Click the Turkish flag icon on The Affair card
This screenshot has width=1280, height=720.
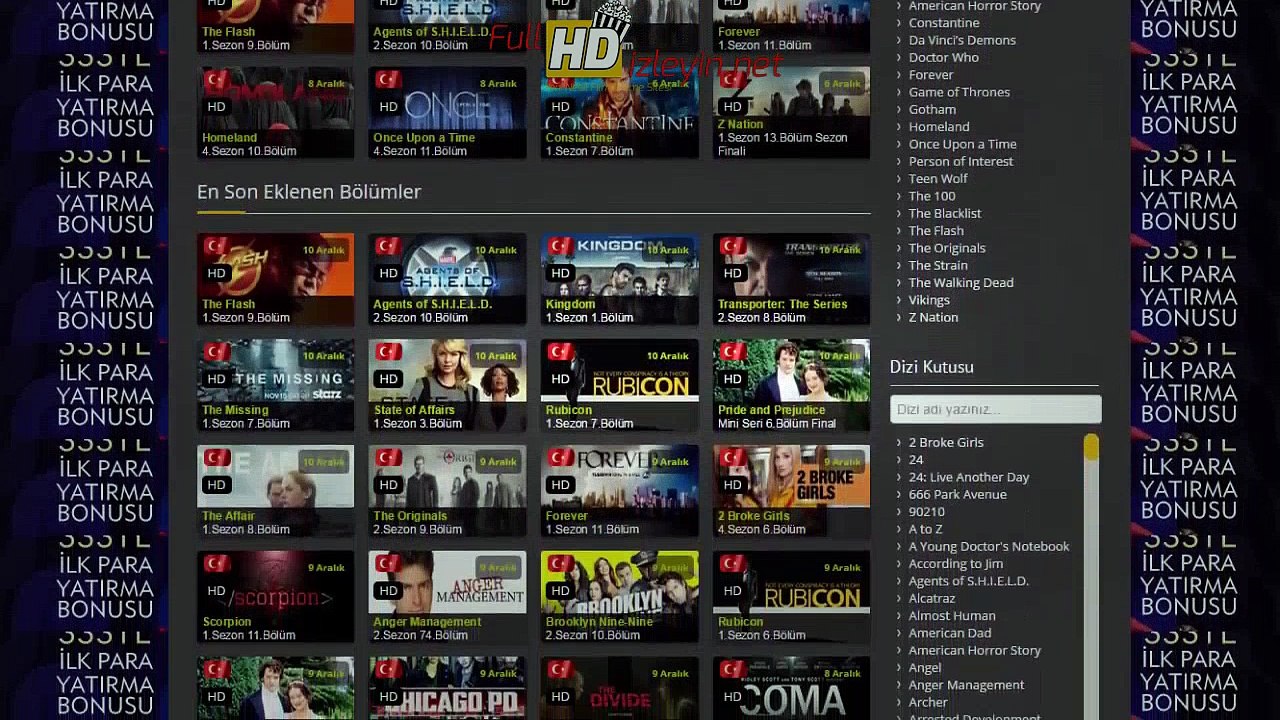(x=216, y=458)
